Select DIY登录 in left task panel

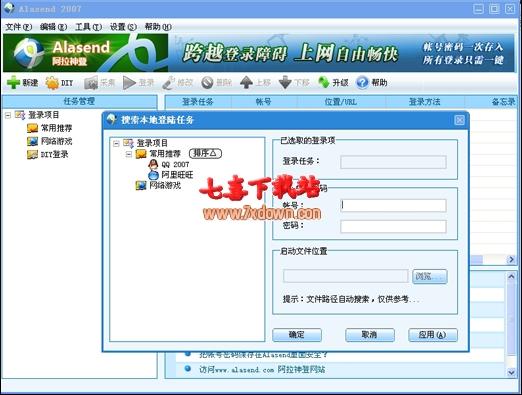tap(47, 154)
